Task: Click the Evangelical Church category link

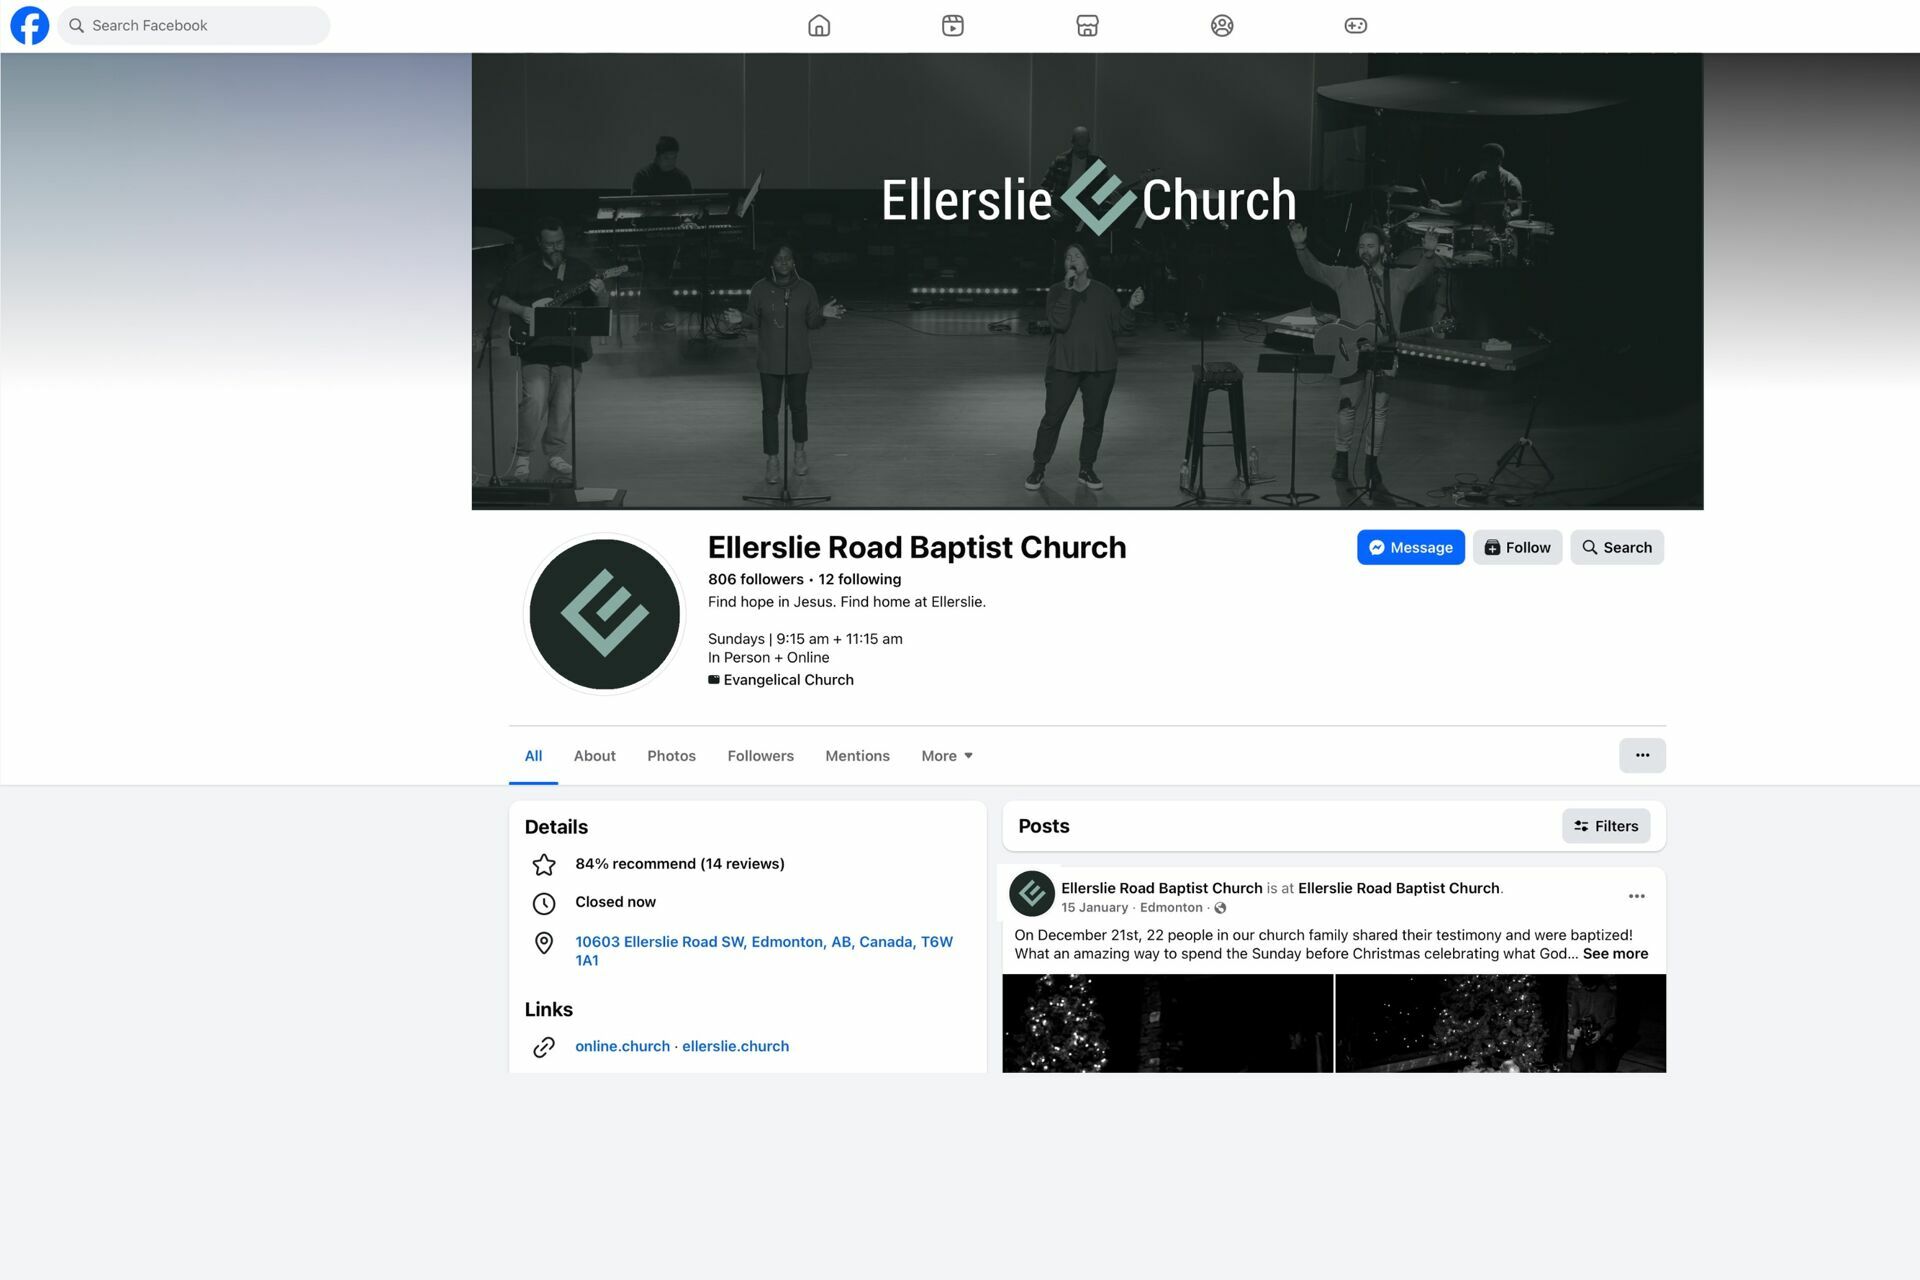Action: [788, 680]
